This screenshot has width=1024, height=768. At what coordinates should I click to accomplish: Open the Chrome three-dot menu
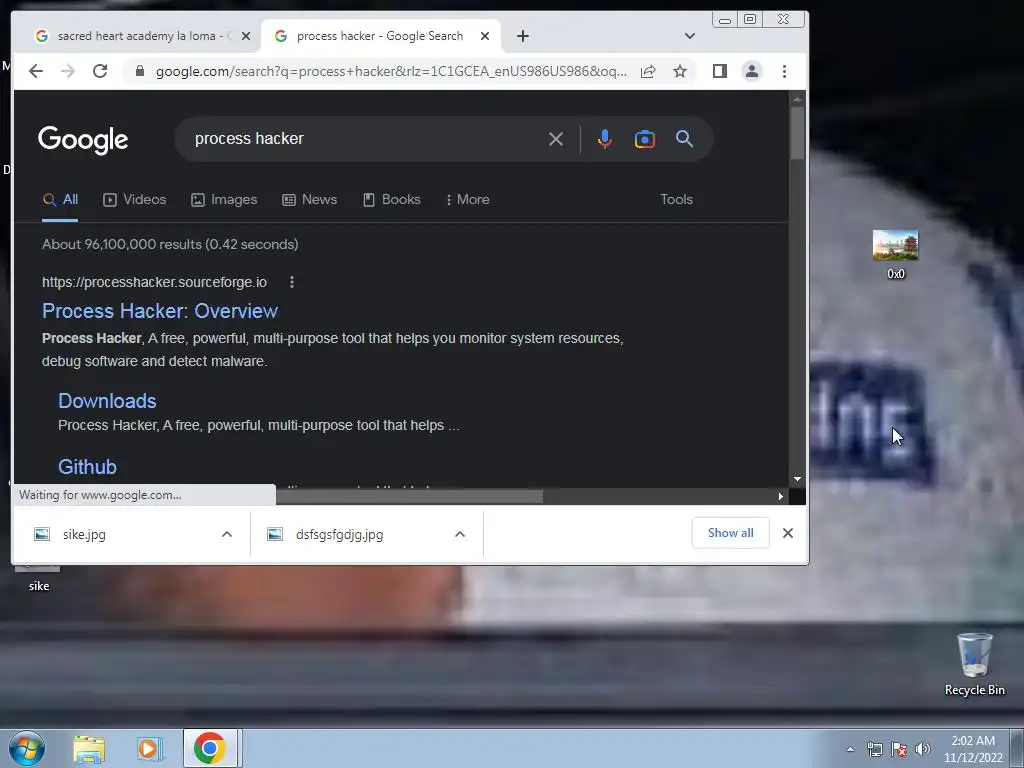784,71
